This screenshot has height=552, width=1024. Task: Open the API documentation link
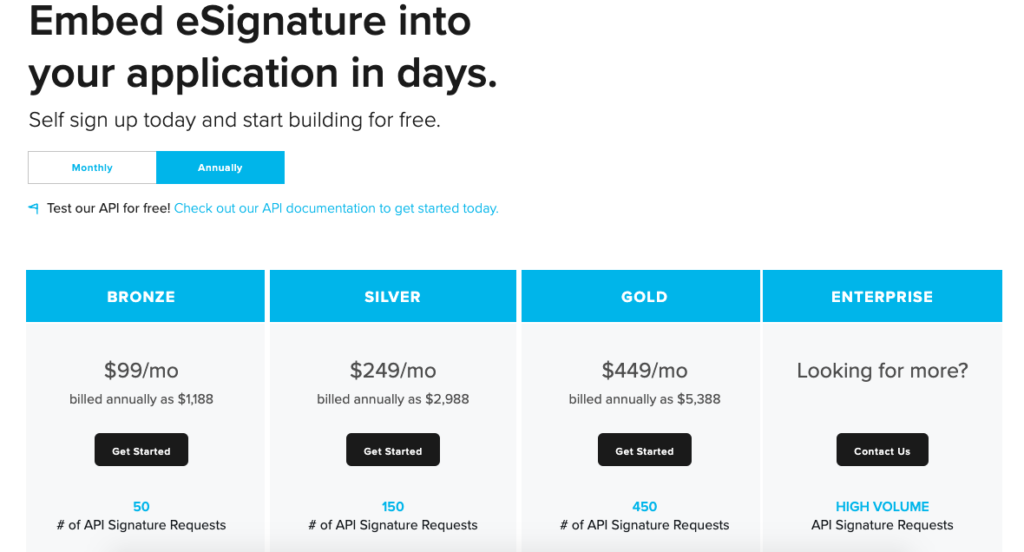click(x=336, y=208)
